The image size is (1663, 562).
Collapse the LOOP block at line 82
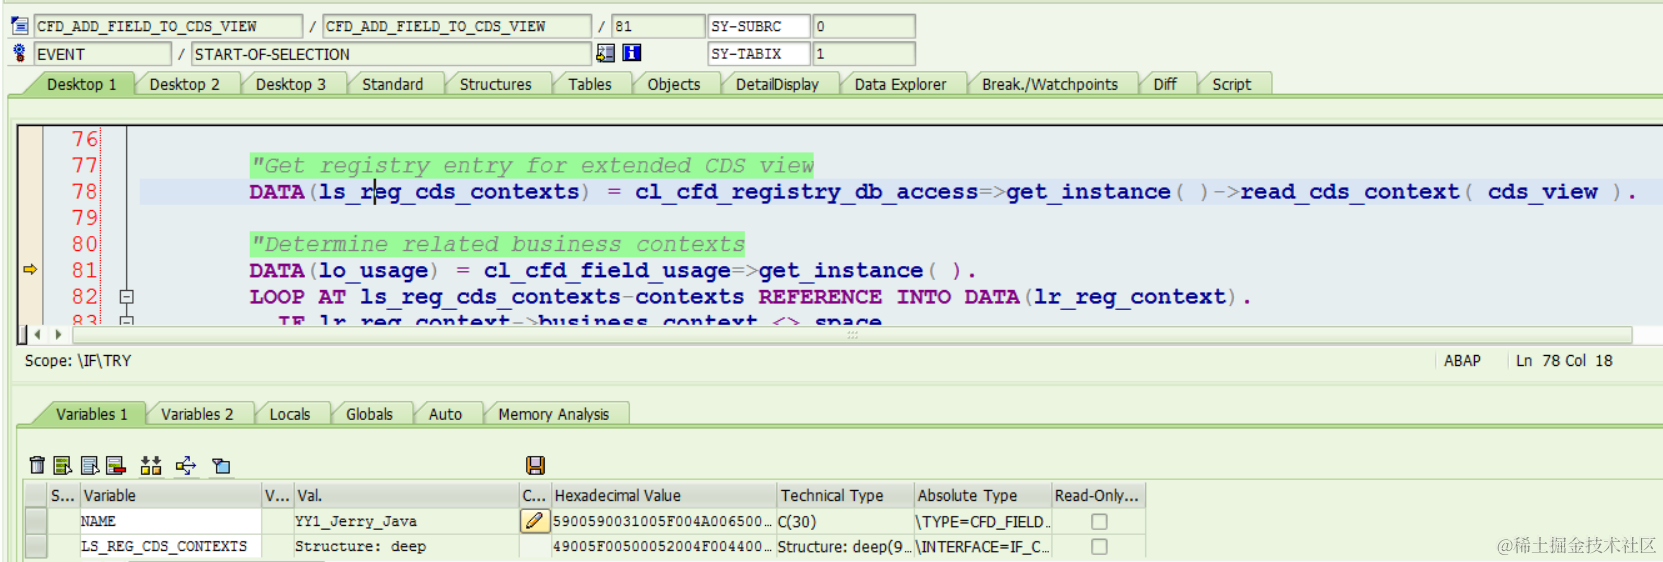(x=127, y=297)
